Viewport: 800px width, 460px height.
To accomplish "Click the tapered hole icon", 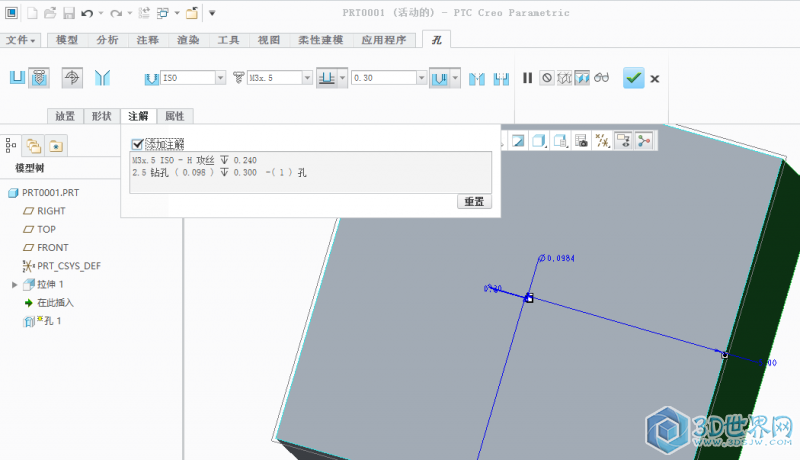I will pos(103,78).
